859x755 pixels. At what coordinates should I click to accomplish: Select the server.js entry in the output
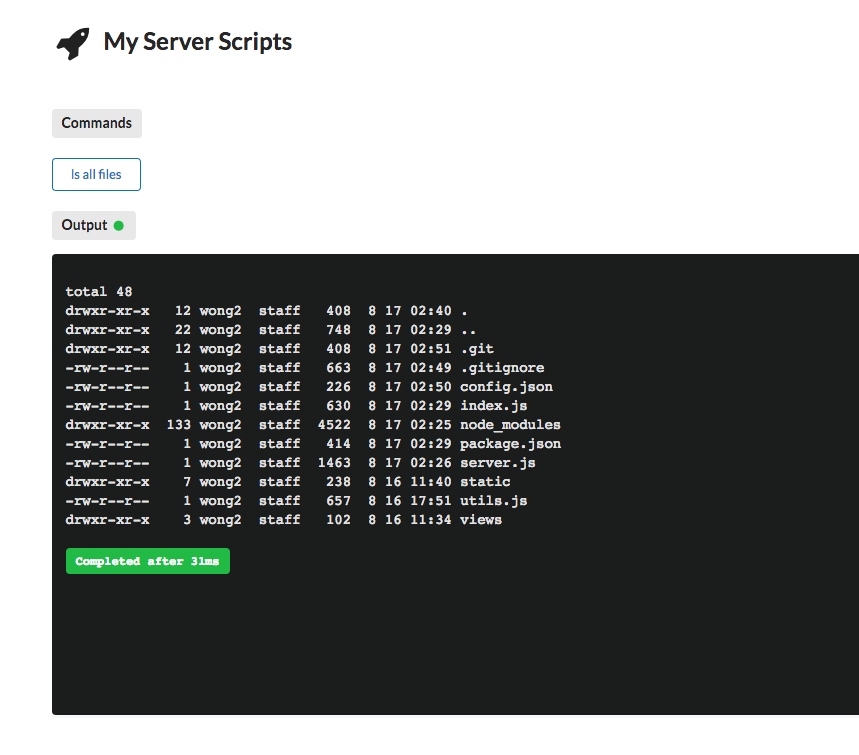tap(300, 462)
